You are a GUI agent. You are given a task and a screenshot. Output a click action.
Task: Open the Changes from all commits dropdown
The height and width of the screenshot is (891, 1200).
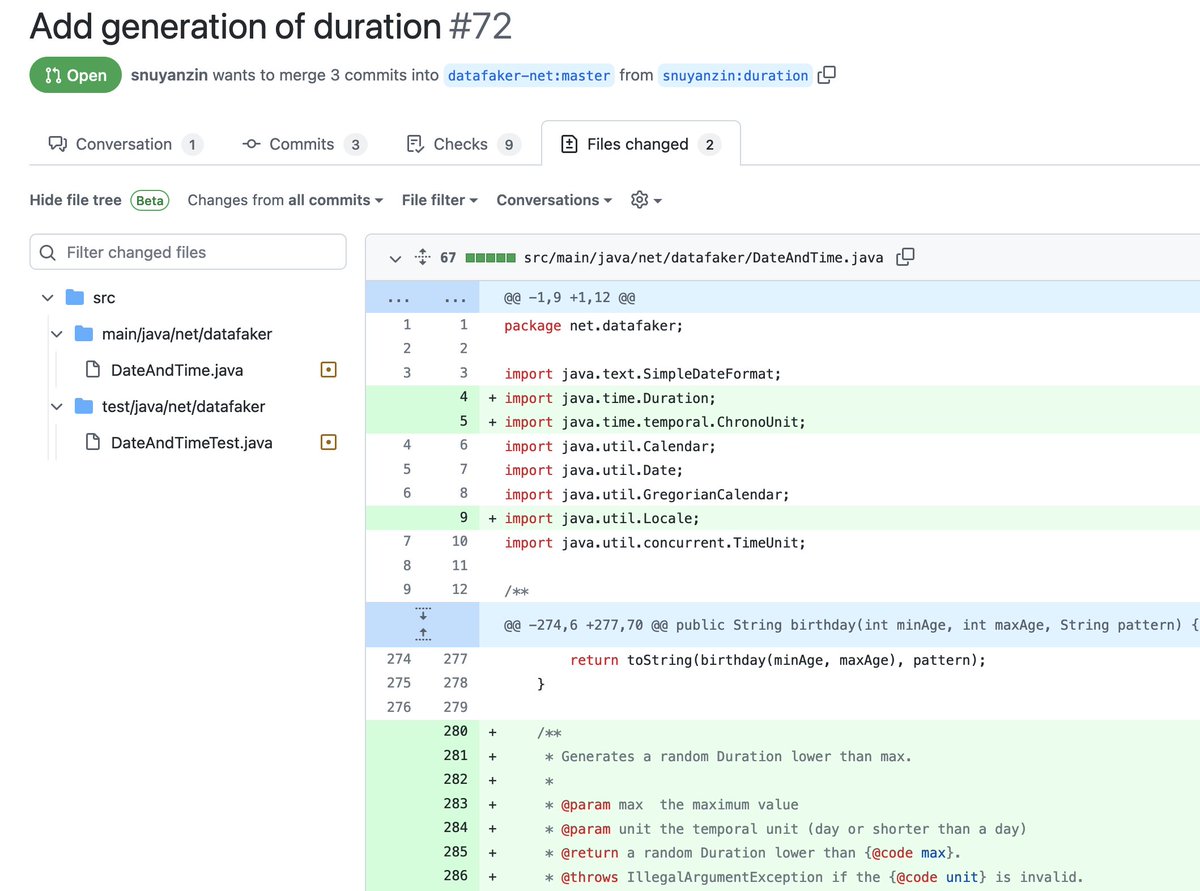point(284,200)
